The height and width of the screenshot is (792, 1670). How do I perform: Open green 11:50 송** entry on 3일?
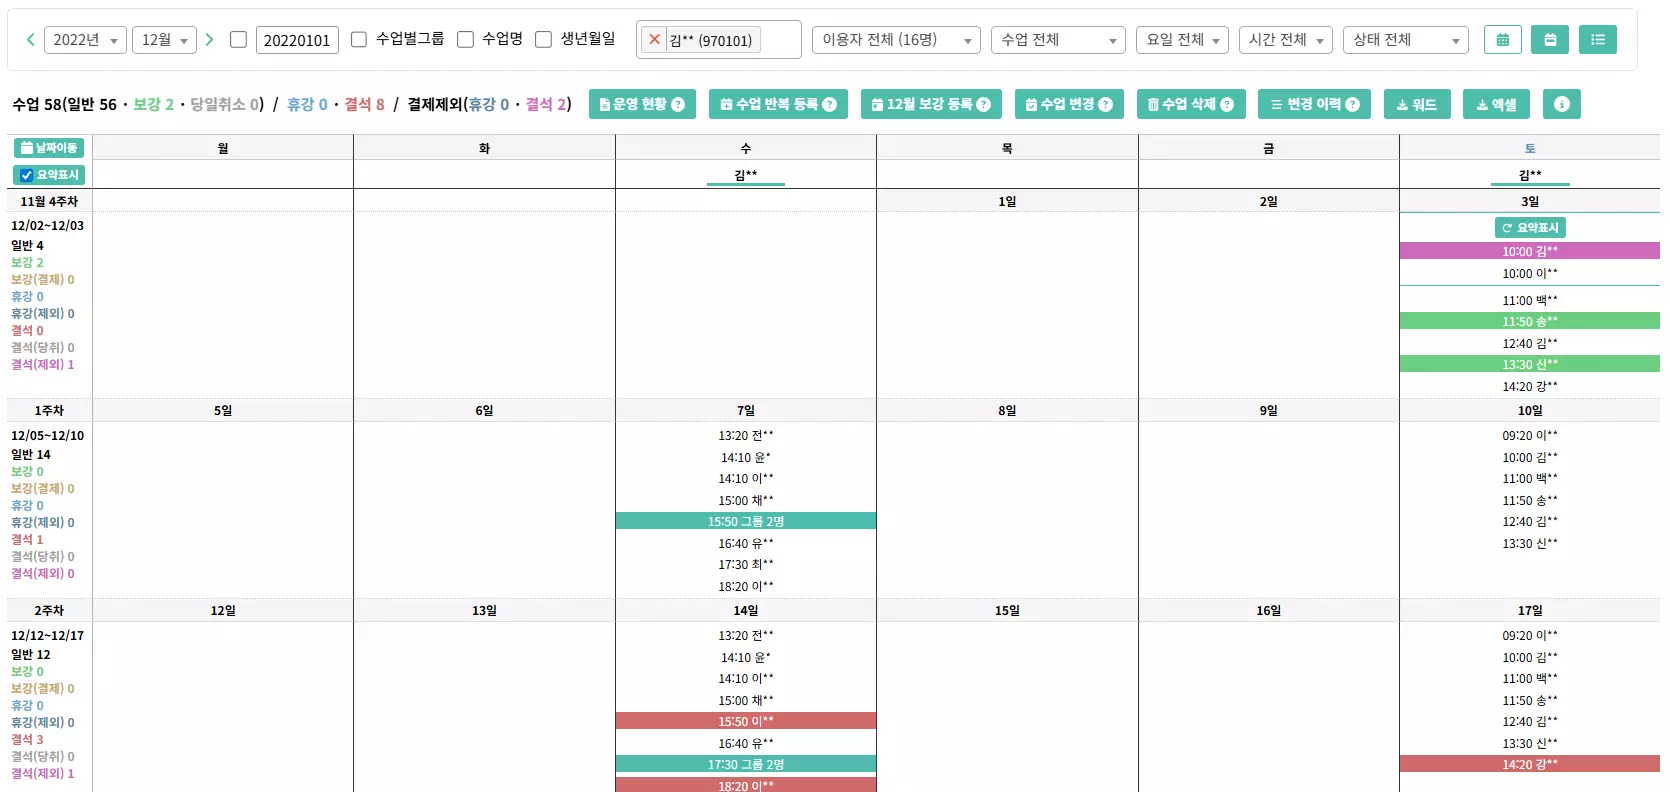1530,321
